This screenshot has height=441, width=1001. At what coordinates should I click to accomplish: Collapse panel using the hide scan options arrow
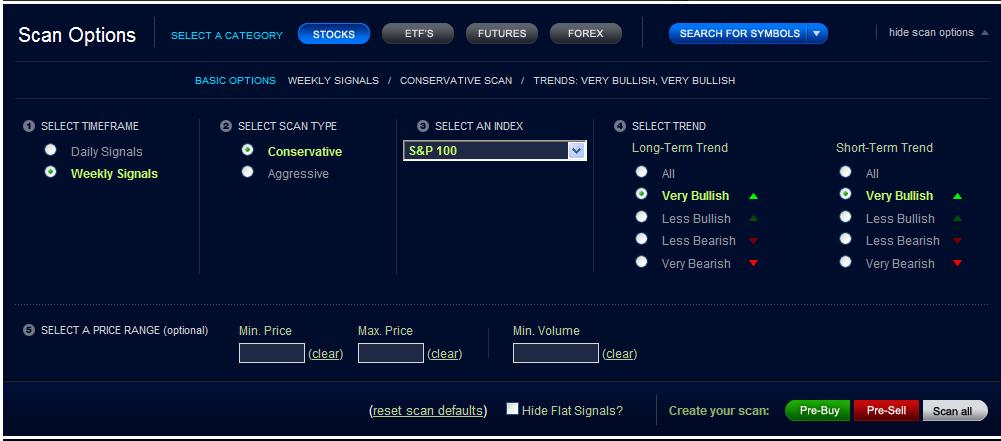984,33
